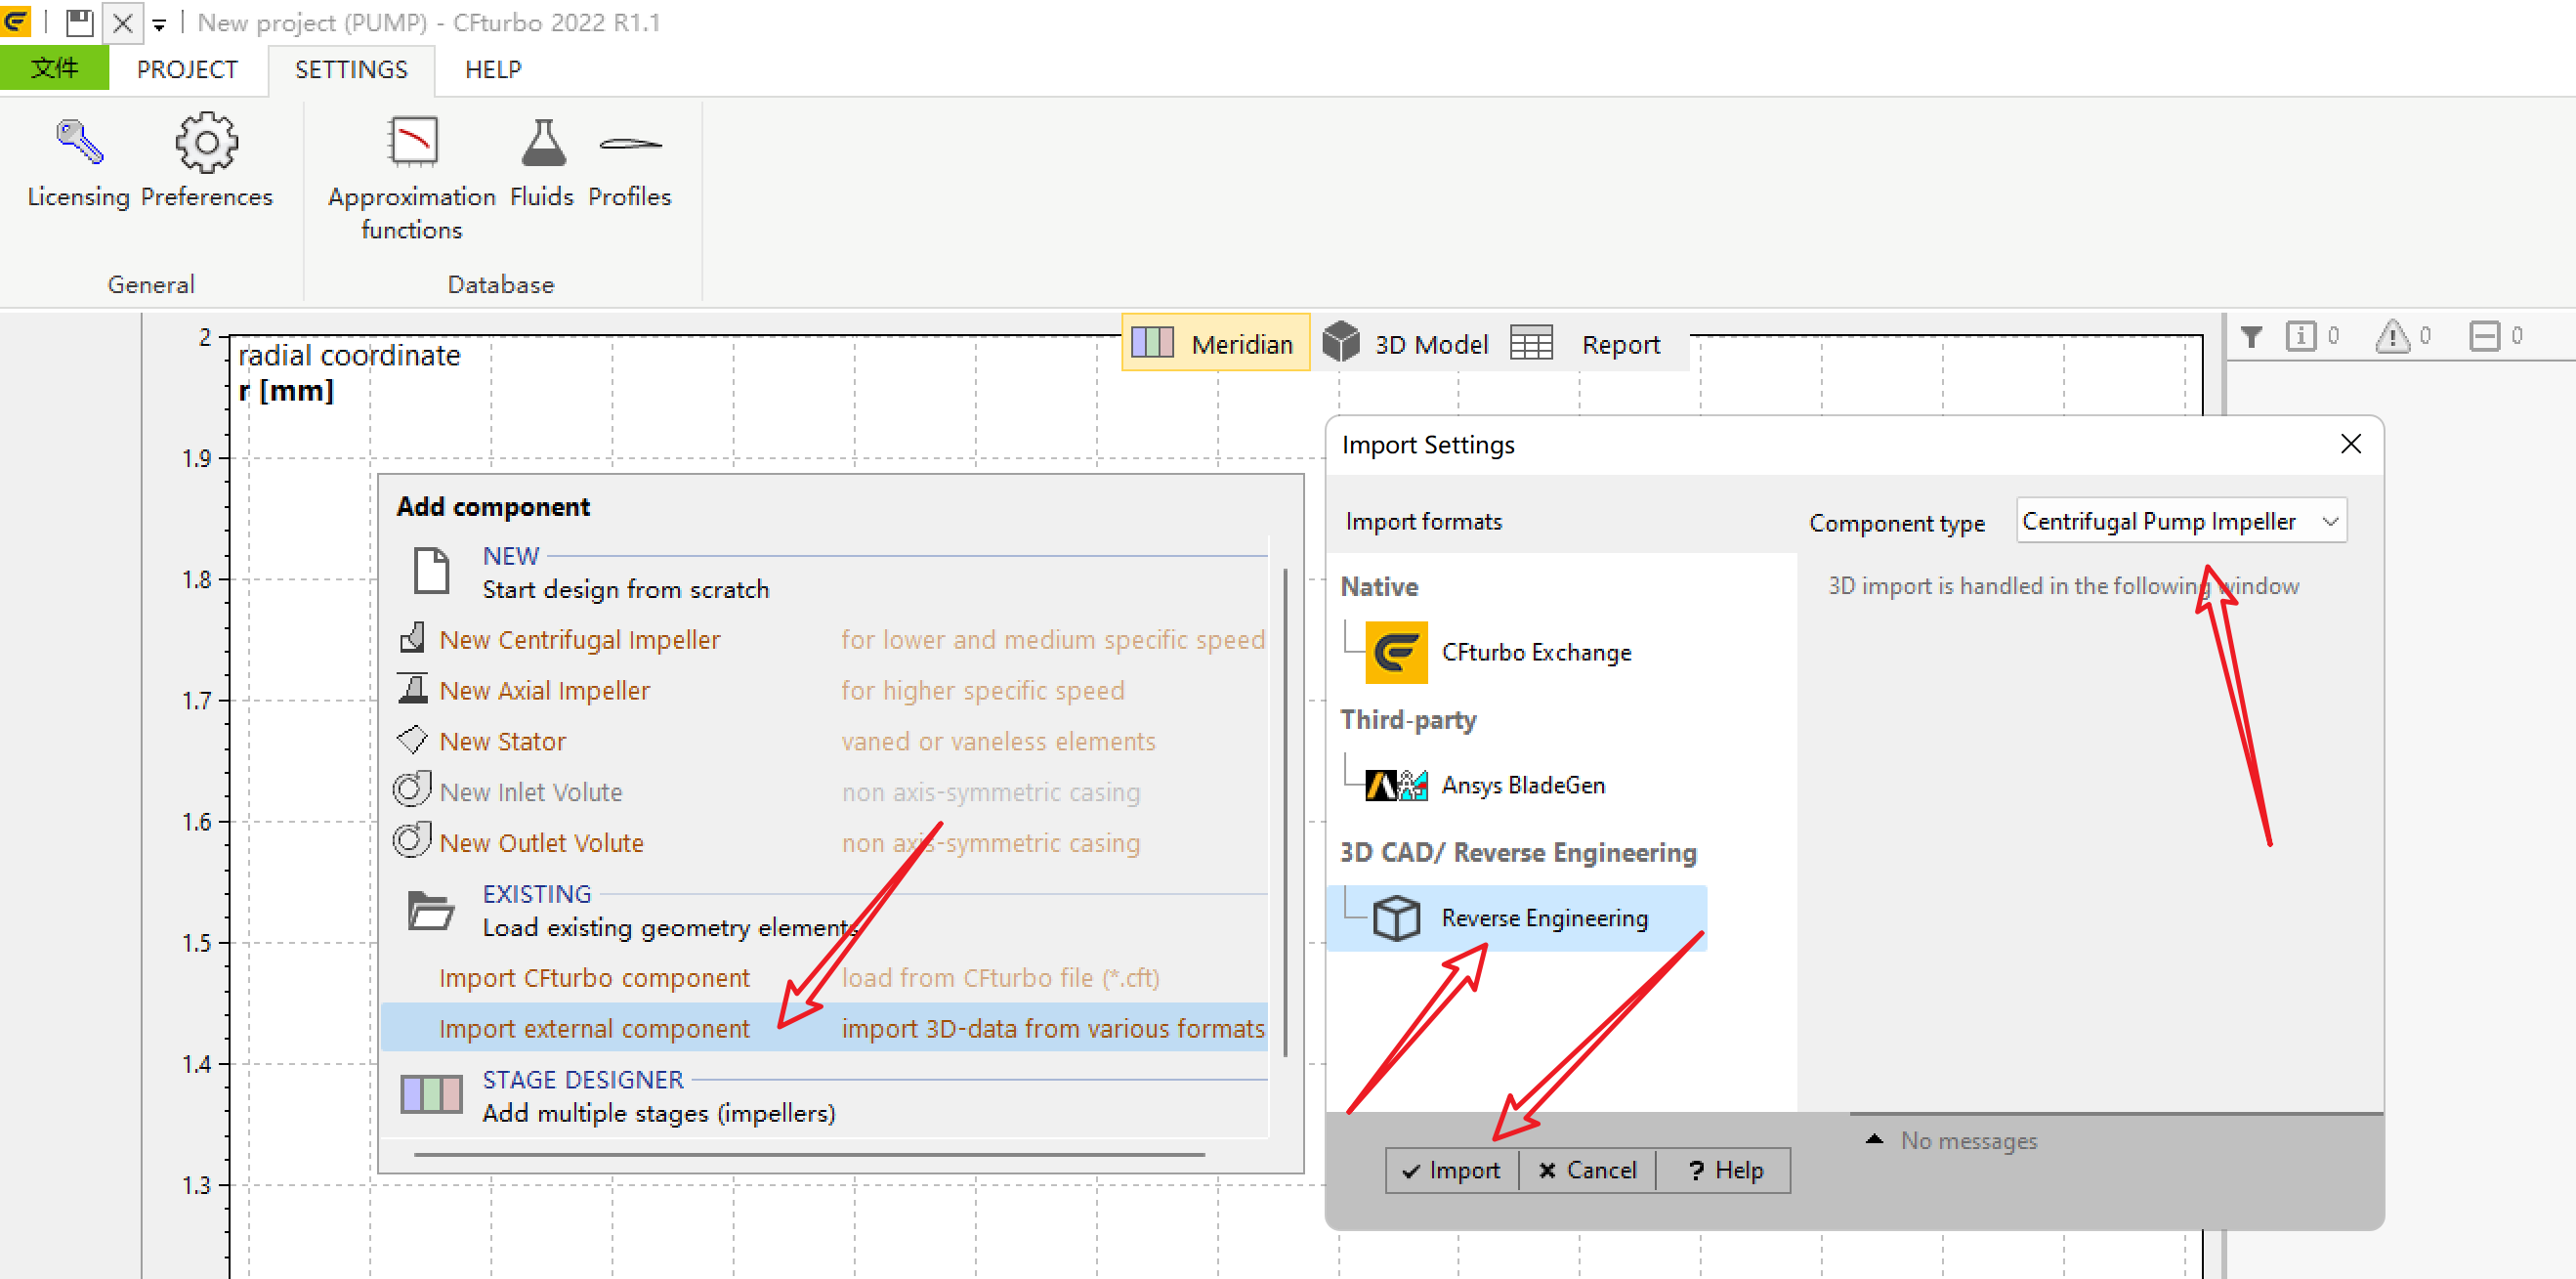The width and height of the screenshot is (2576, 1279).
Task: Switch to the 3D Model view tab
Action: (x=1406, y=343)
